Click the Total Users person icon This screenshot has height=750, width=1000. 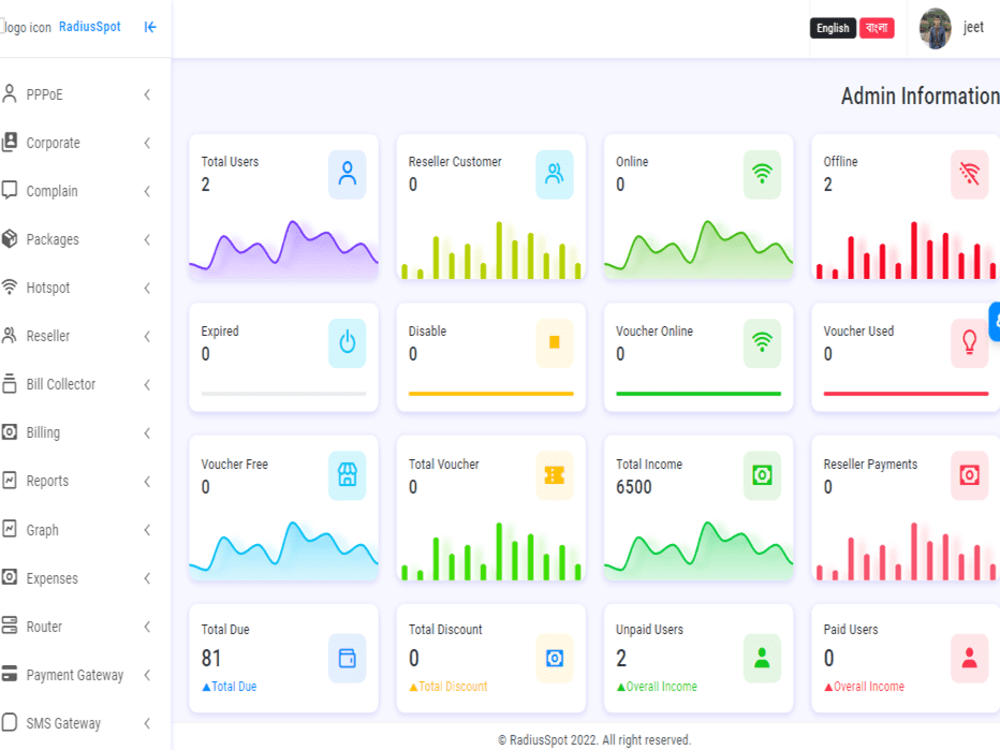click(347, 174)
